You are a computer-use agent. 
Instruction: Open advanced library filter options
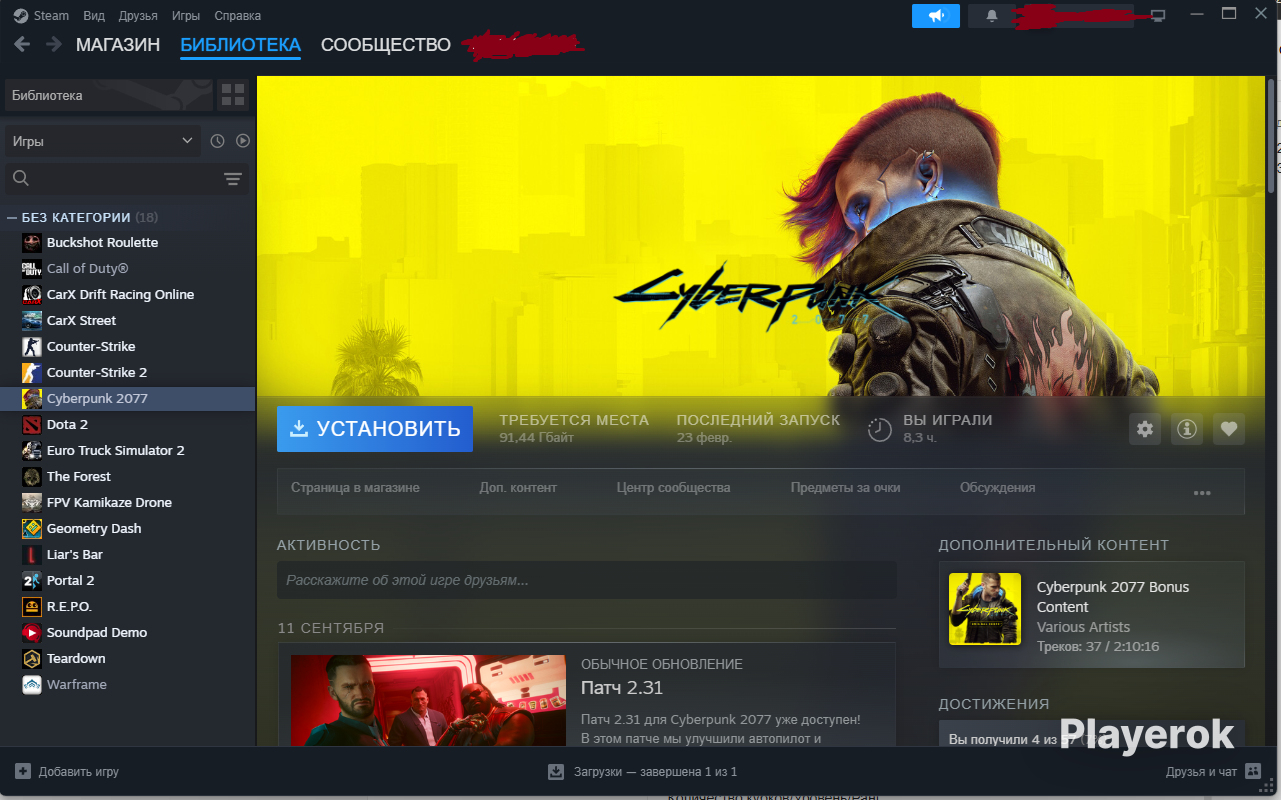pyautogui.click(x=233, y=179)
